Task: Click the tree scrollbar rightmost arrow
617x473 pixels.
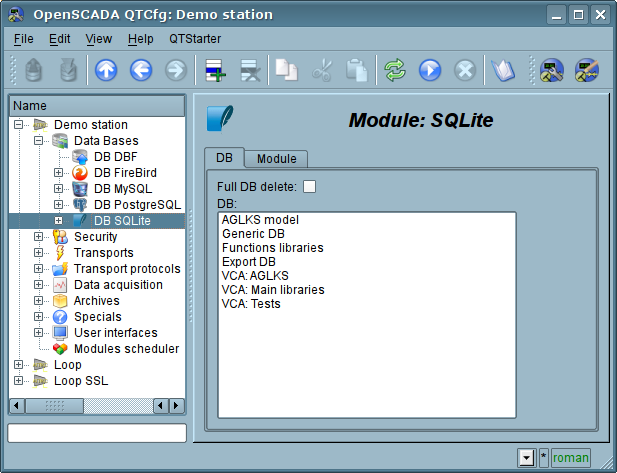Action: click(176, 406)
